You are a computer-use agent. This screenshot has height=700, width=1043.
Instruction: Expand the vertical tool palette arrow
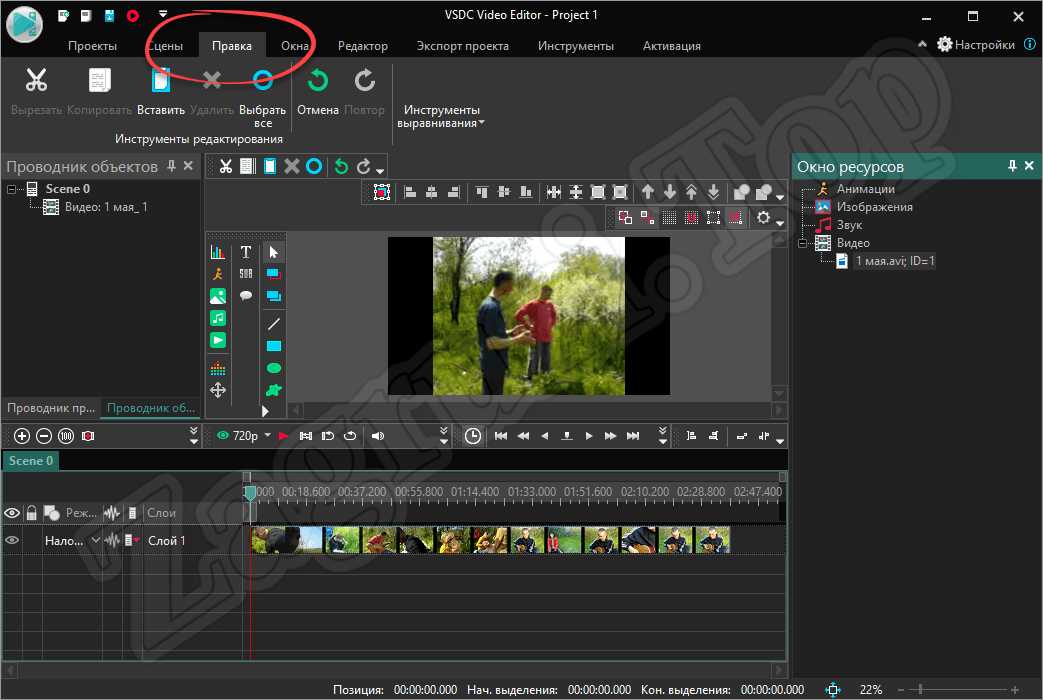point(265,411)
